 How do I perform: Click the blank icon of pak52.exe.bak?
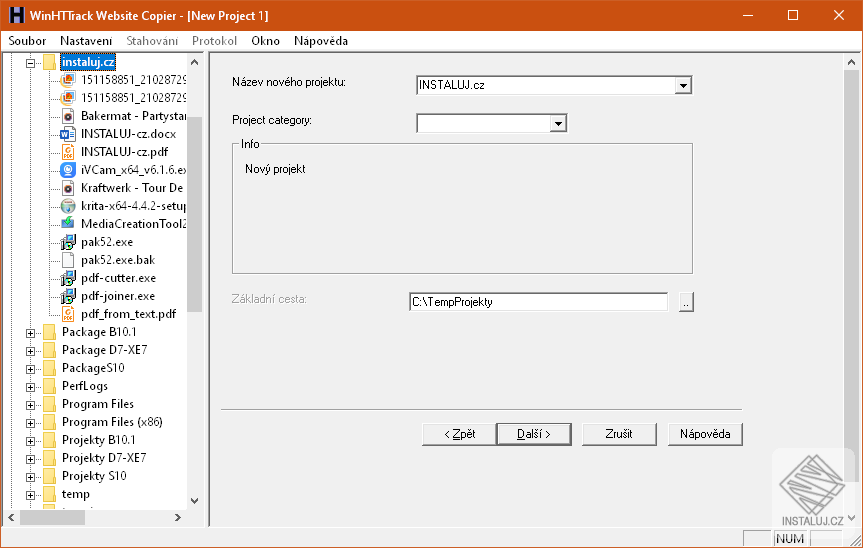point(68,260)
